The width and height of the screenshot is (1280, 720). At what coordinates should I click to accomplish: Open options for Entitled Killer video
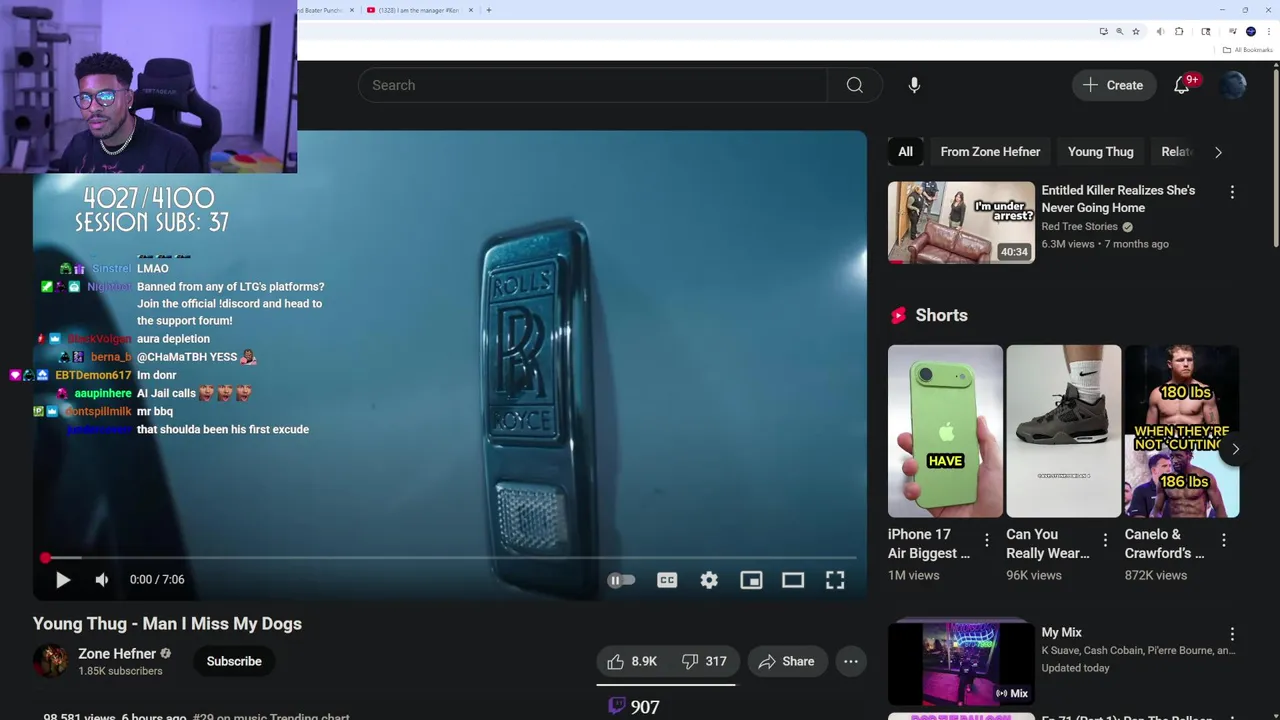[x=1232, y=192]
